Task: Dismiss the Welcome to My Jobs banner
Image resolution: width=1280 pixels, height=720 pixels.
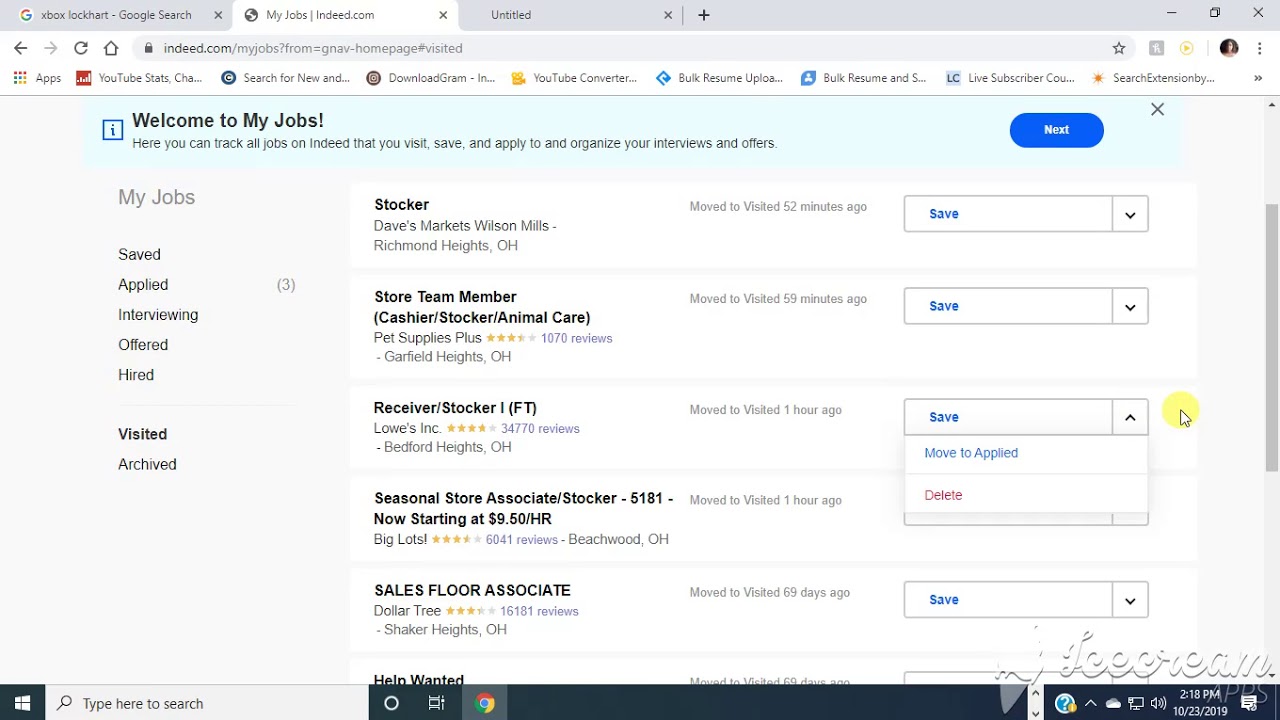Action: pyautogui.click(x=1157, y=110)
